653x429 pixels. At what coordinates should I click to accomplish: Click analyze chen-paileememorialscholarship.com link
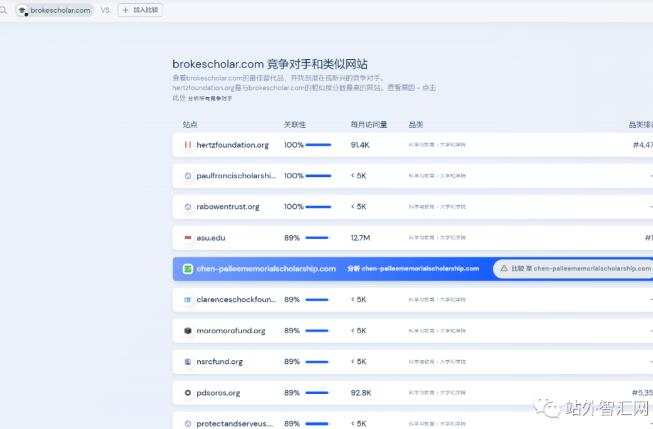[413, 269]
